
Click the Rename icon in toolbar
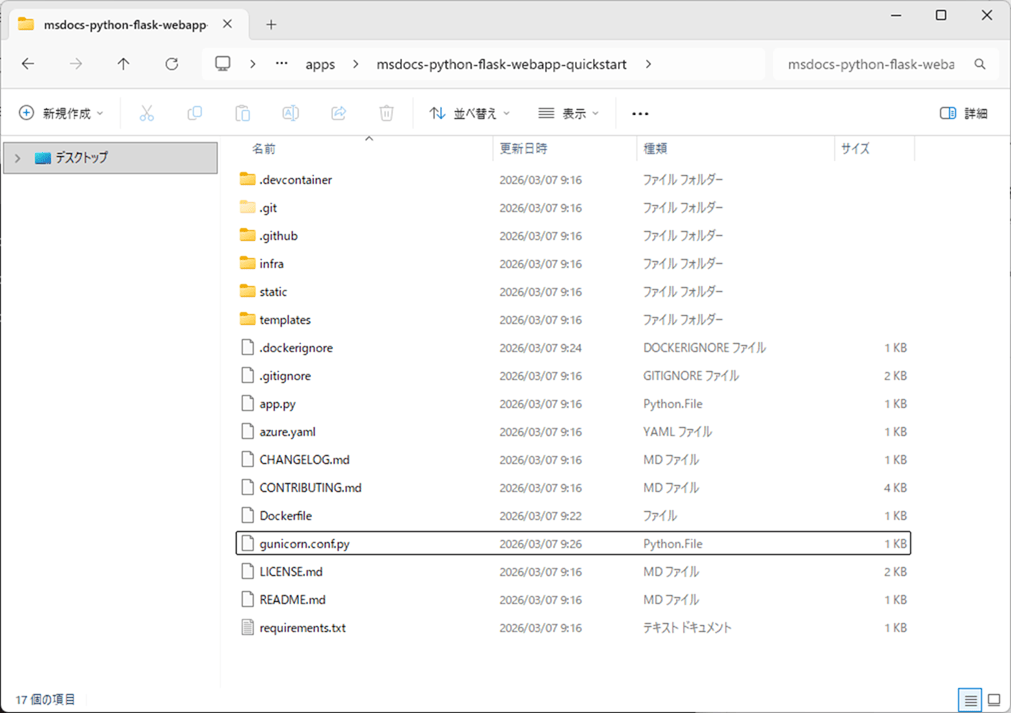point(290,114)
